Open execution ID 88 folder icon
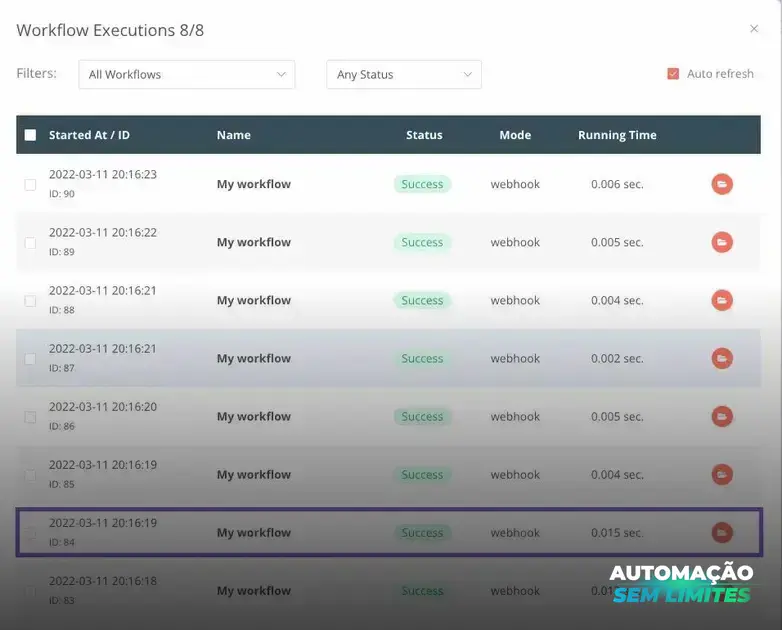Viewport: 782px width, 630px height. click(x=722, y=300)
